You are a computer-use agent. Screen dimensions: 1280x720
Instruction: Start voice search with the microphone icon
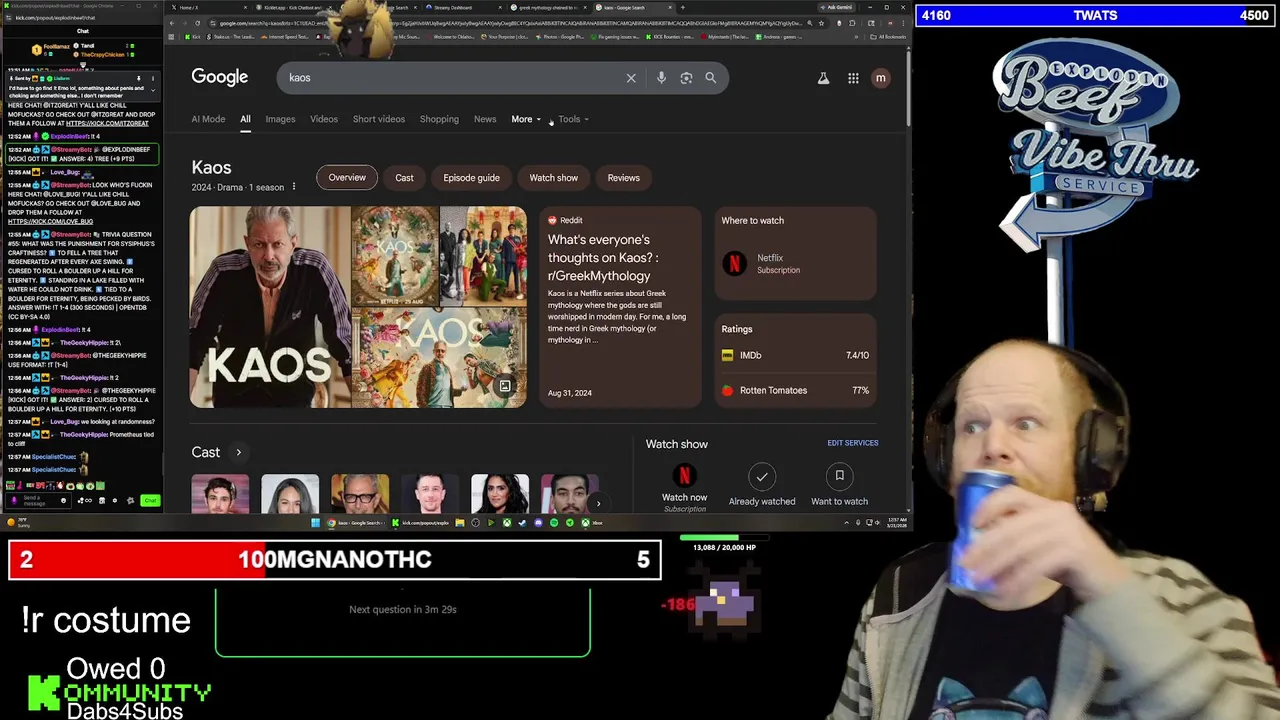coord(661,78)
